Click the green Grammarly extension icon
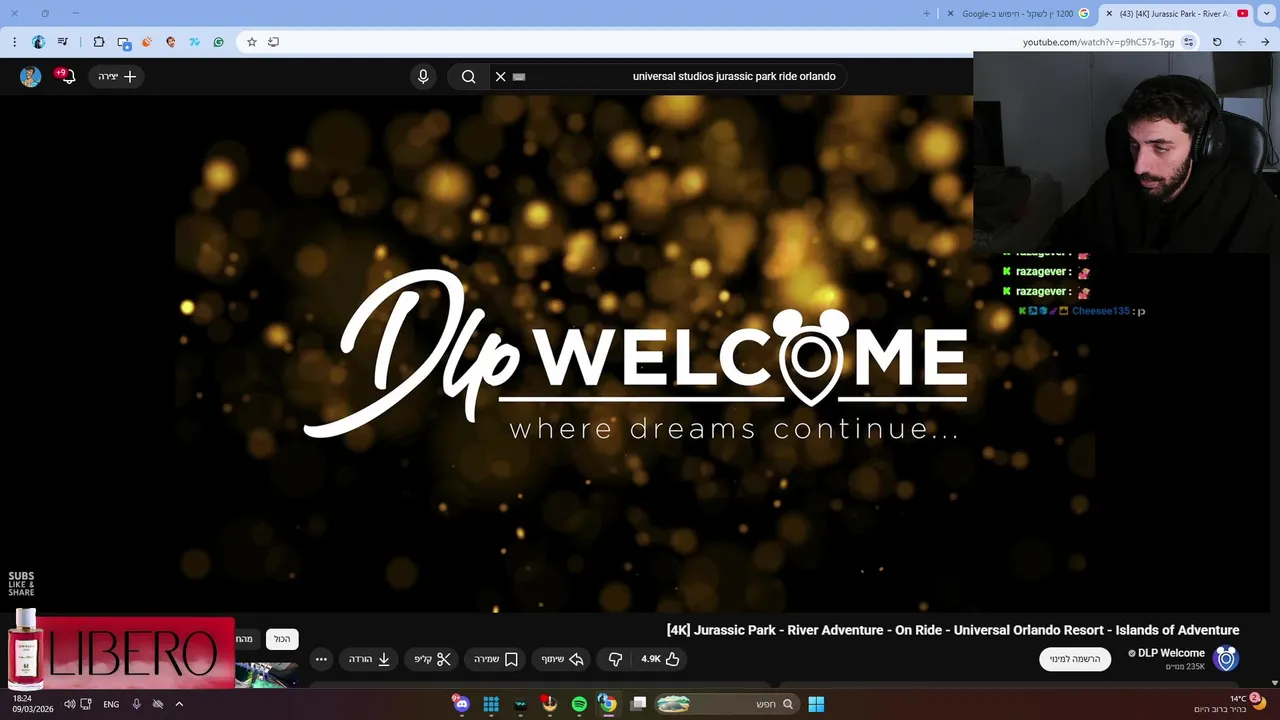Screen dimensions: 1280x720 point(219,42)
